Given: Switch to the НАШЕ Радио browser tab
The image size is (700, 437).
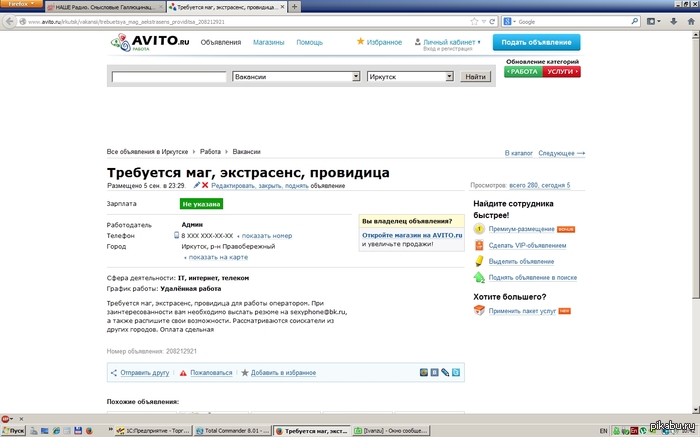Looking at the screenshot, I should (93, 6).
